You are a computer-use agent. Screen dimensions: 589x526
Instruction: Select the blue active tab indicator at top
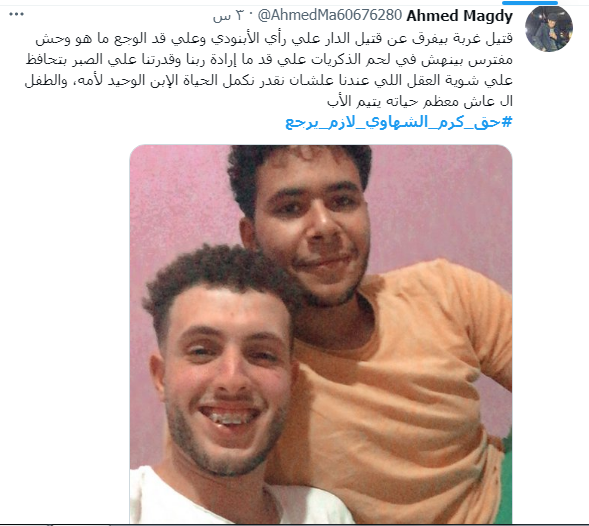click(529, 3)
